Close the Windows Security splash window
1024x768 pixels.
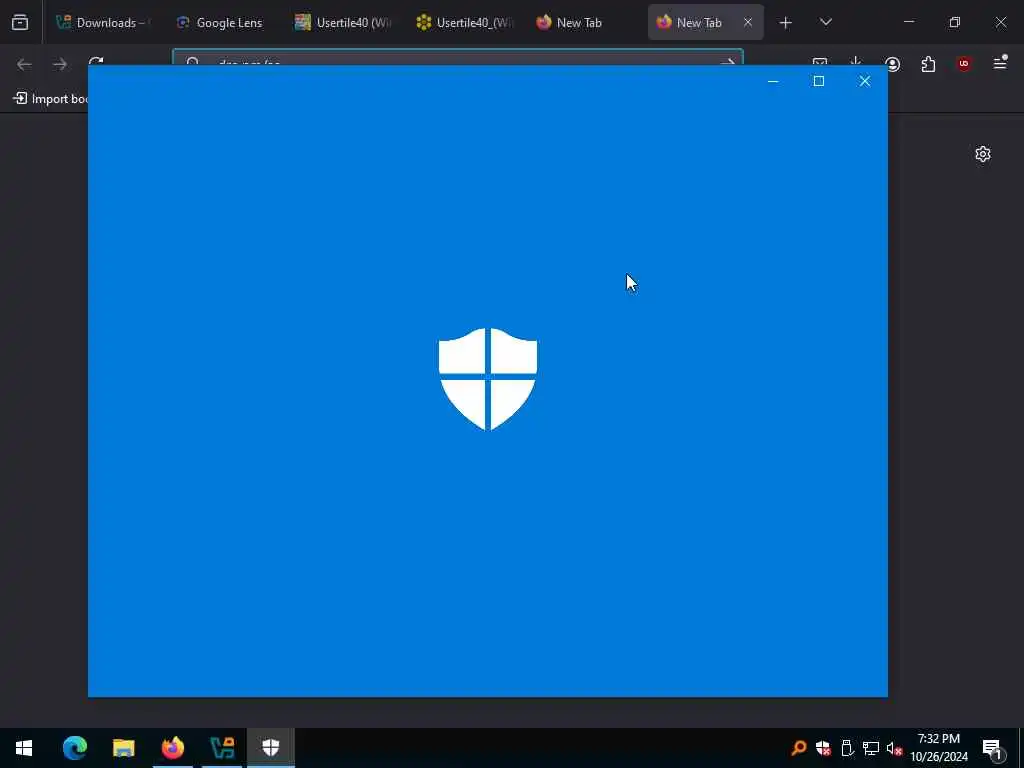(865, 81)
